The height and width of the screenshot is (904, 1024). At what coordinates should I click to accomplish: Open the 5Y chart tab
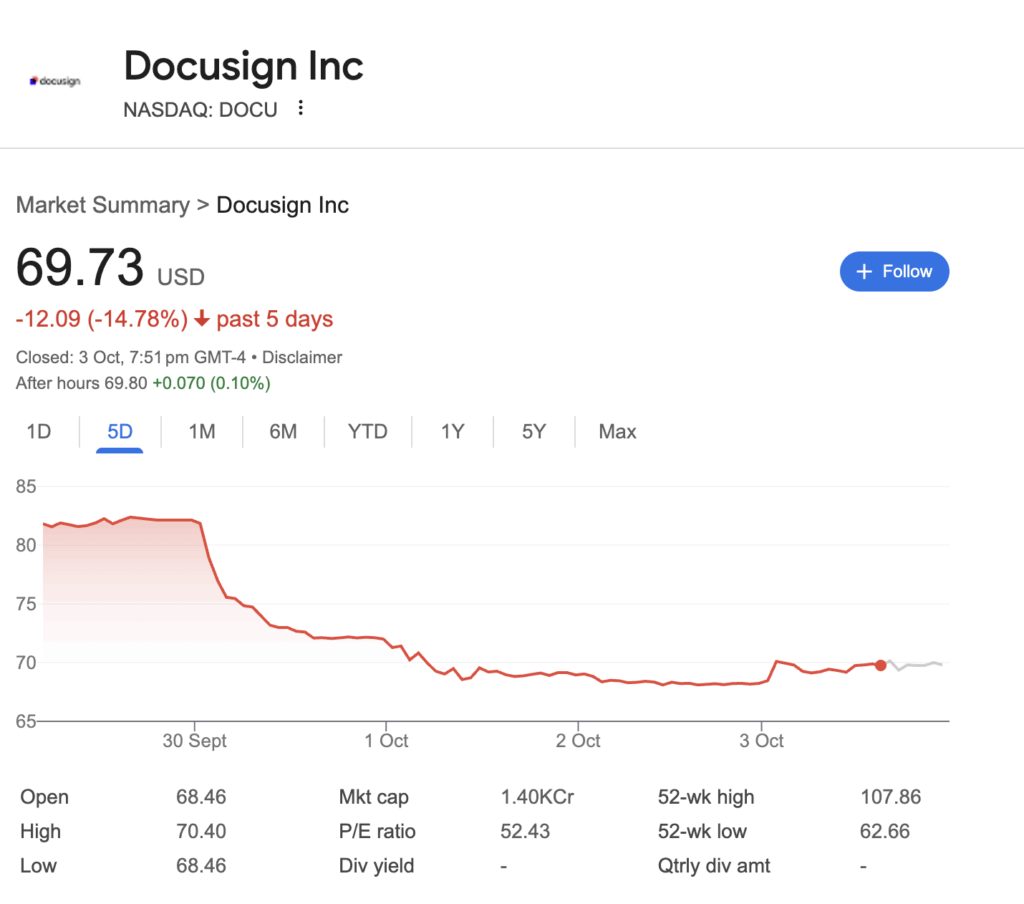pyautogui.click(x=534, y=432)
